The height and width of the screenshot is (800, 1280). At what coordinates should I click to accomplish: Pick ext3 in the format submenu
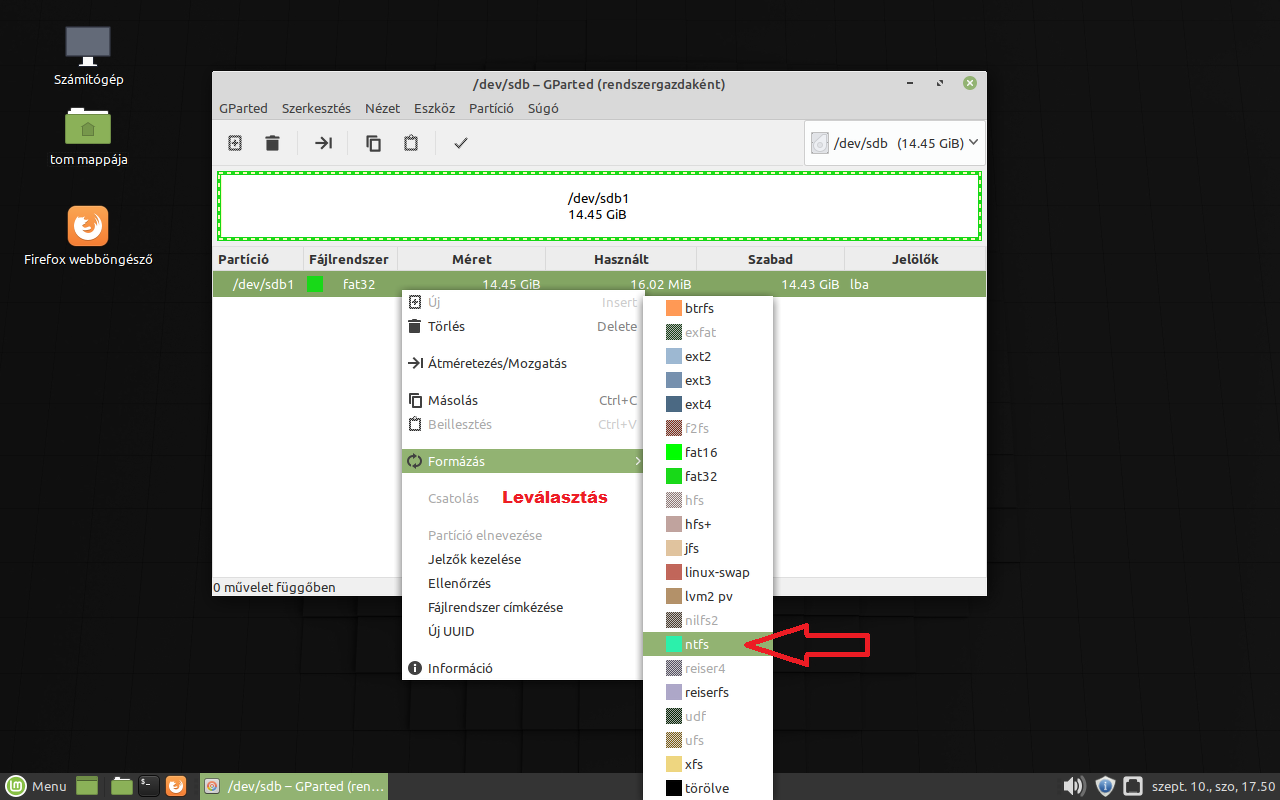pyautogui.click(x=708, y=380)
